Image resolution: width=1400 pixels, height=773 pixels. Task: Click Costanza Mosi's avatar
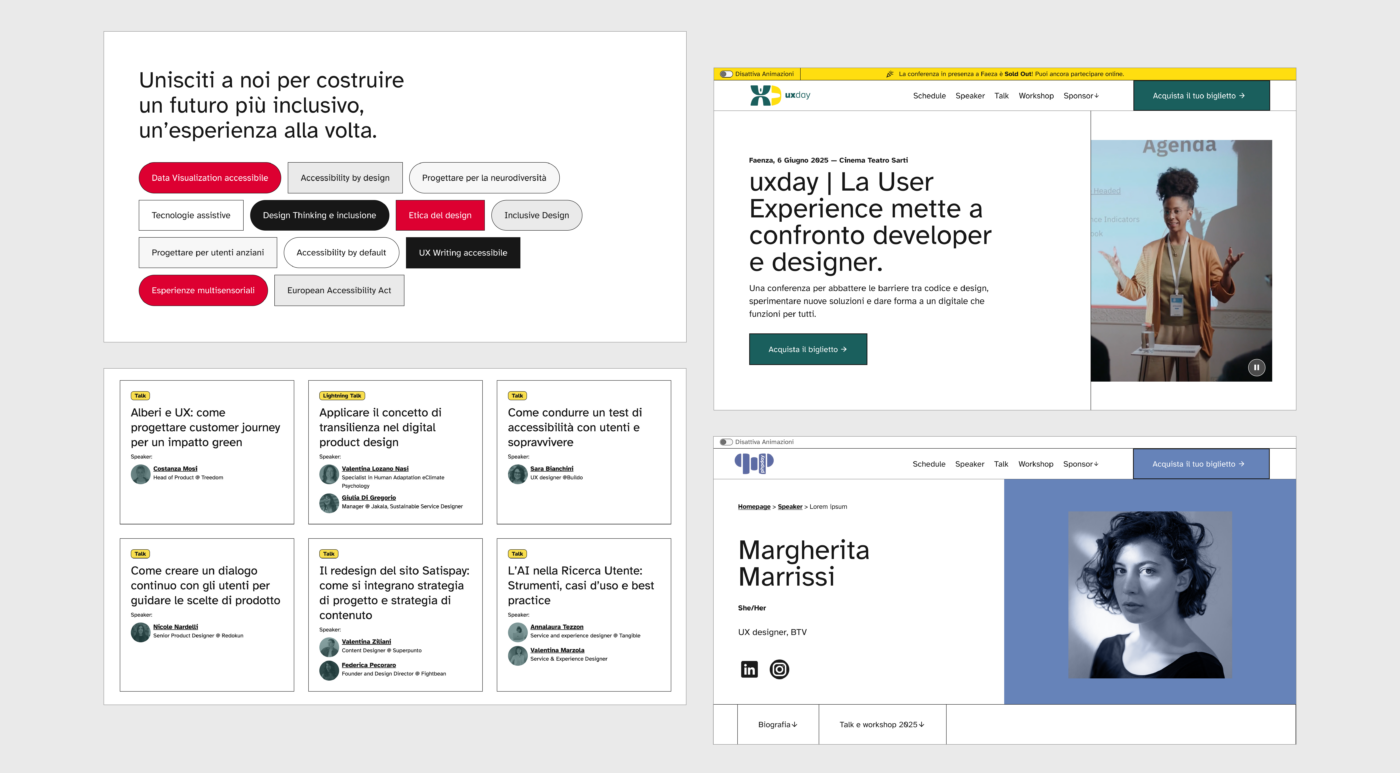[x=140, y=474]
